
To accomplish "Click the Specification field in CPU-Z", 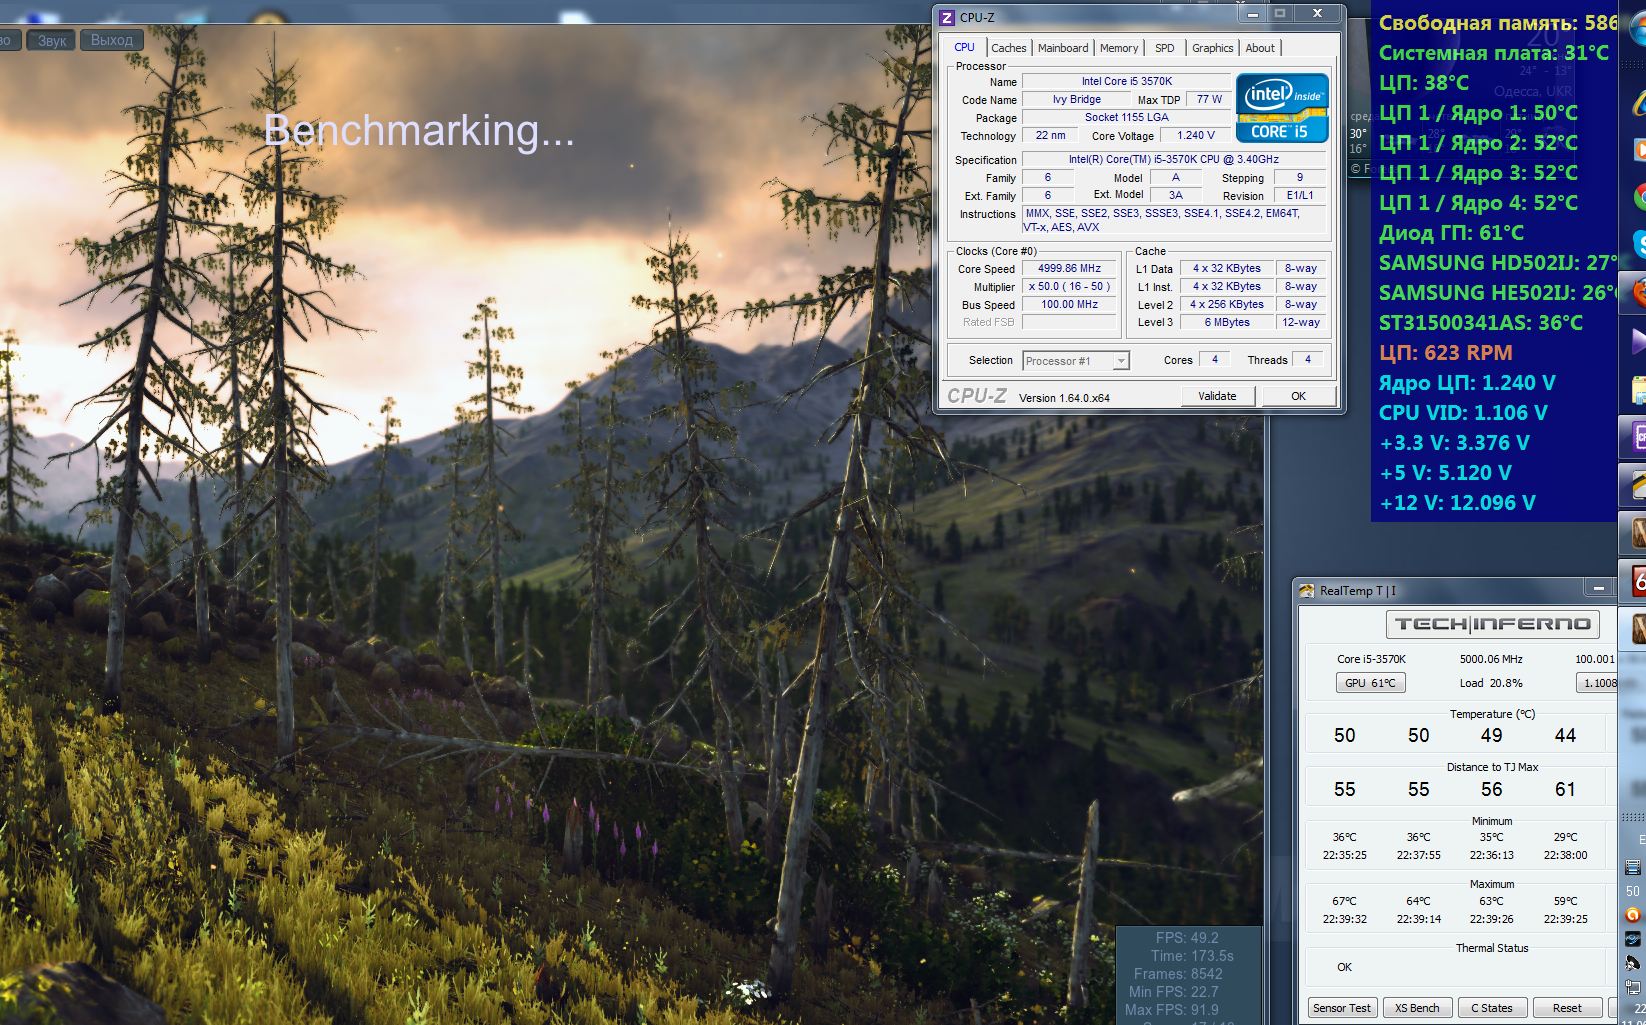I will coord(1174,159).
